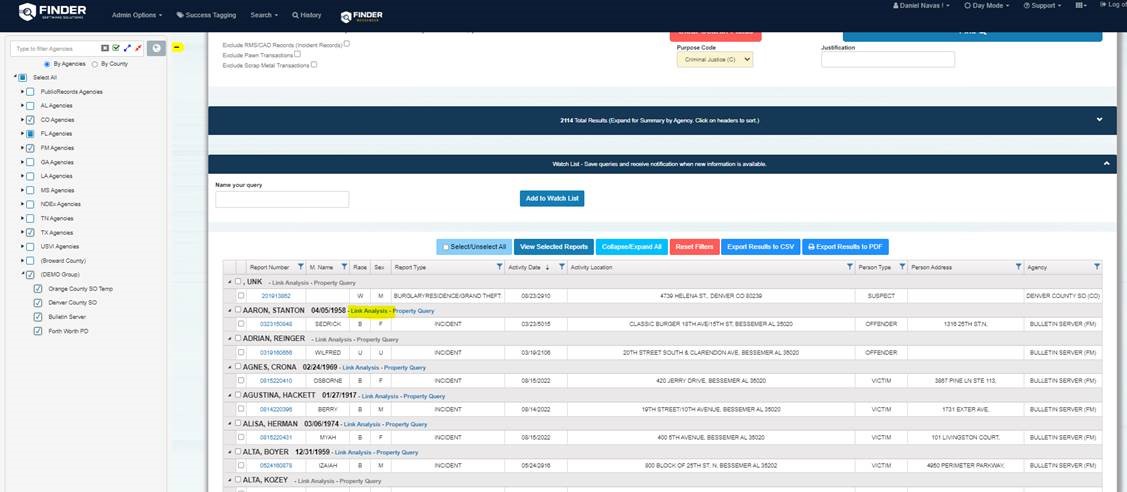Open Success Tagging in navbar
Screen dimensions: 1127x492
(x=206, y=15)
